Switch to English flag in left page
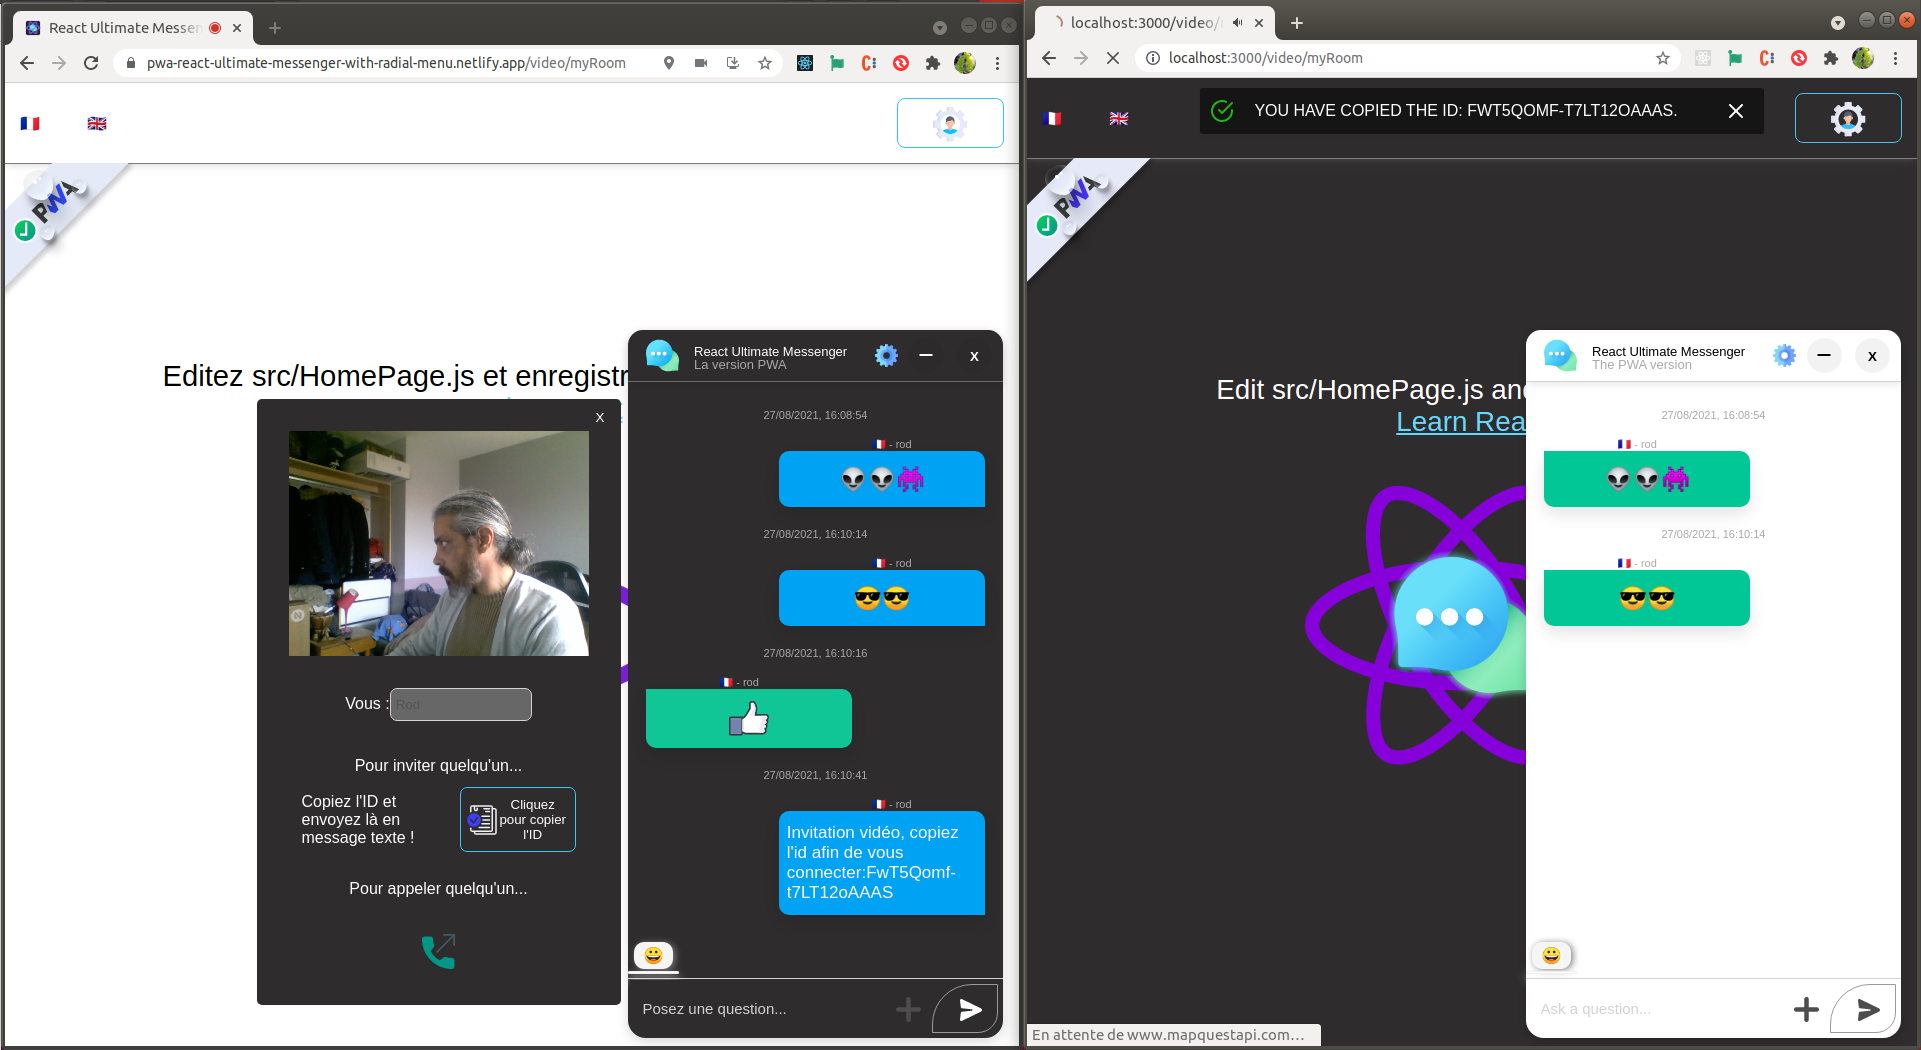Screen dimensions: 1921x1050 click(97, 123)
